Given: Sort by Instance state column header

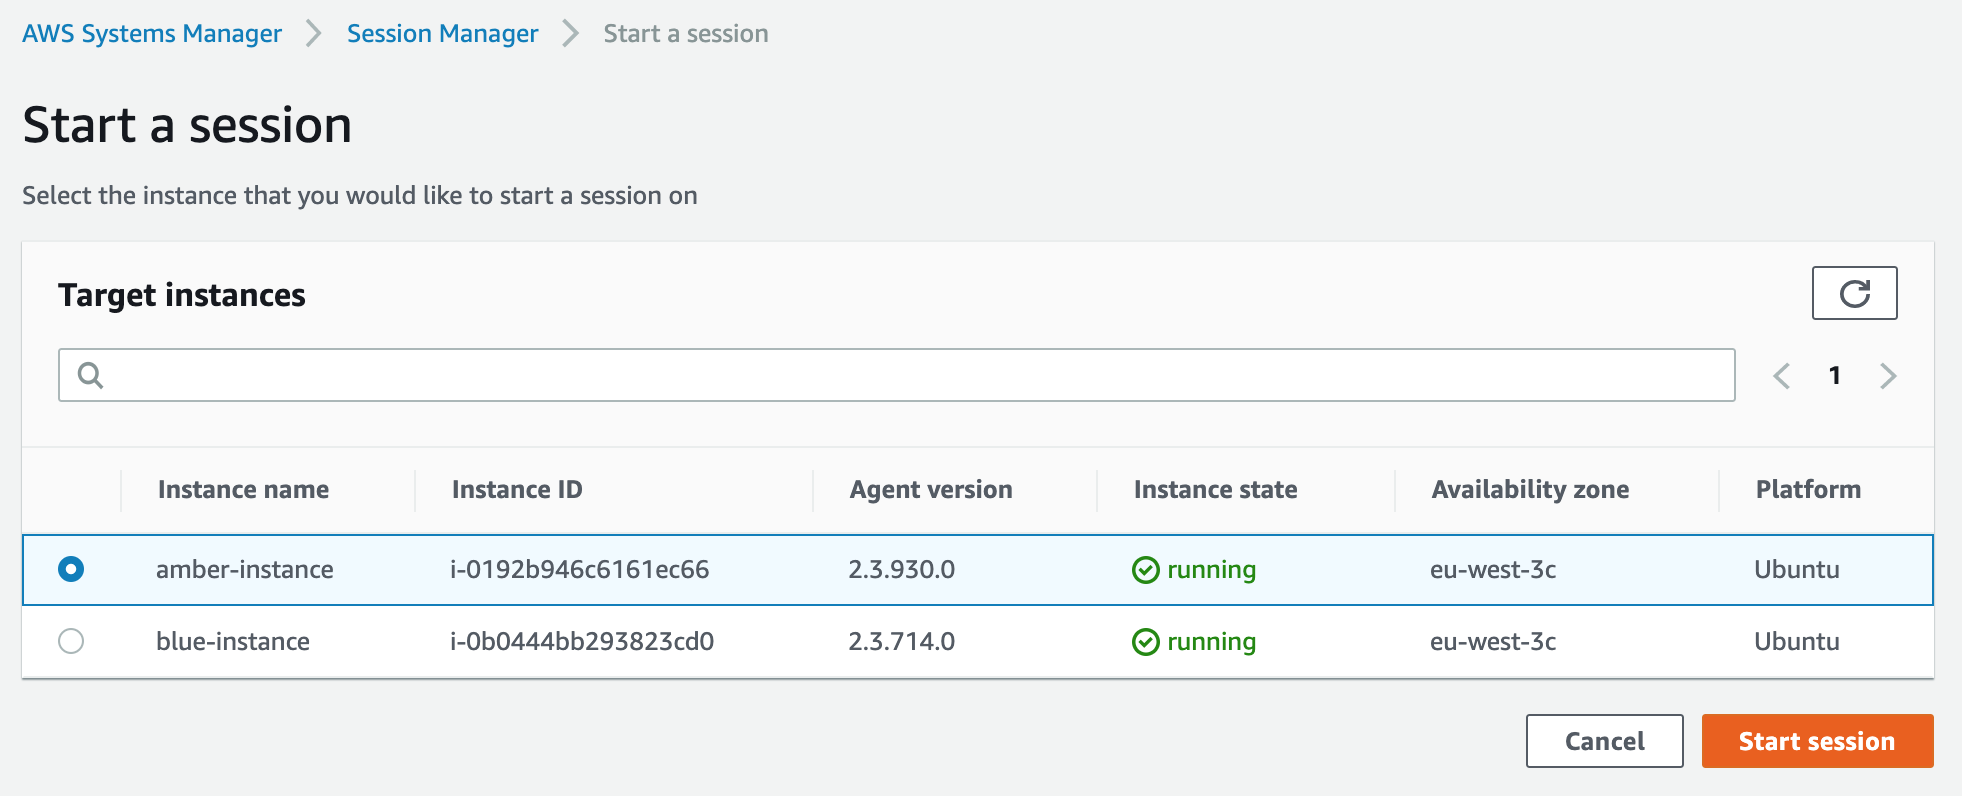Looking at the screenshot, I should 1215,490.
